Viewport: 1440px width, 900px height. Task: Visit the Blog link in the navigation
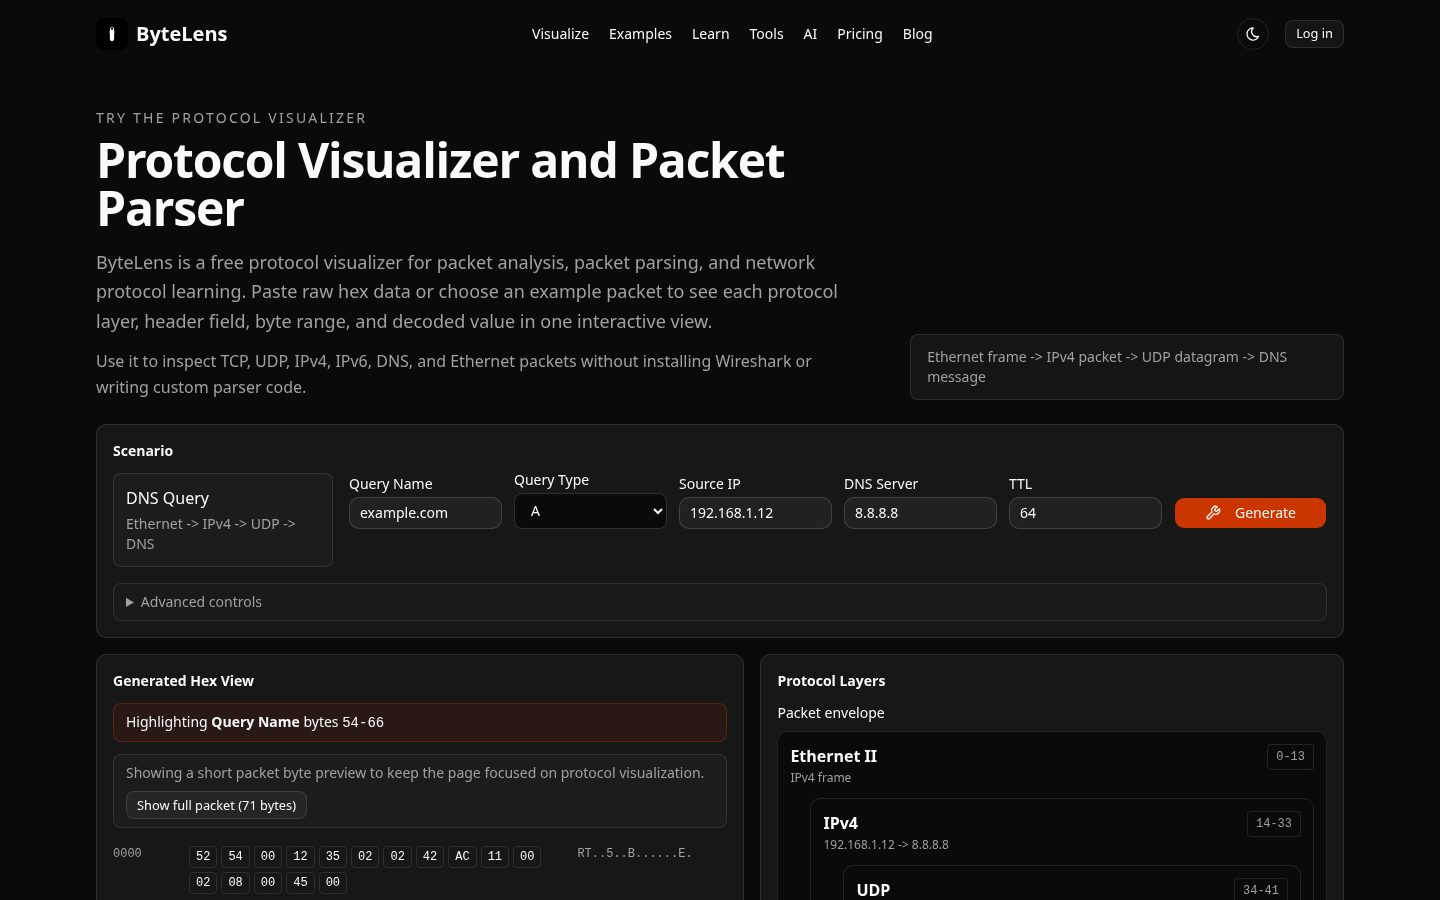[x=917, y=34]
